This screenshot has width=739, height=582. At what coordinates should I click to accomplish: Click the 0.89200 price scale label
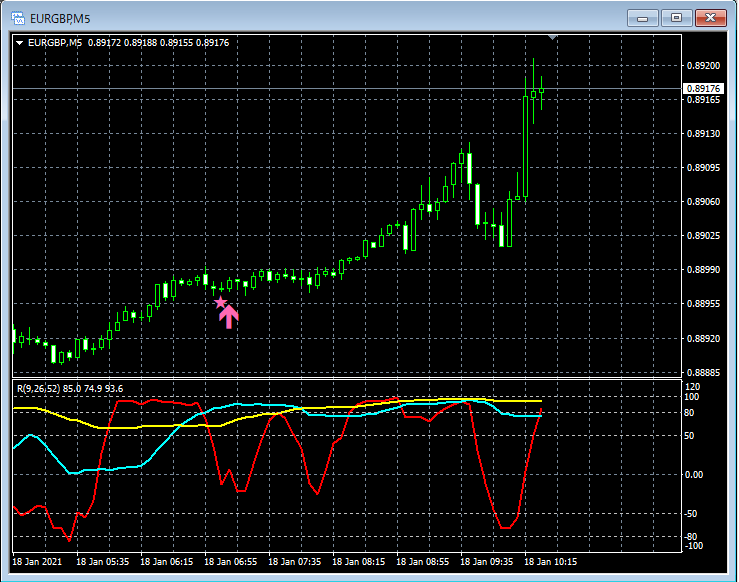pos(703,66)
